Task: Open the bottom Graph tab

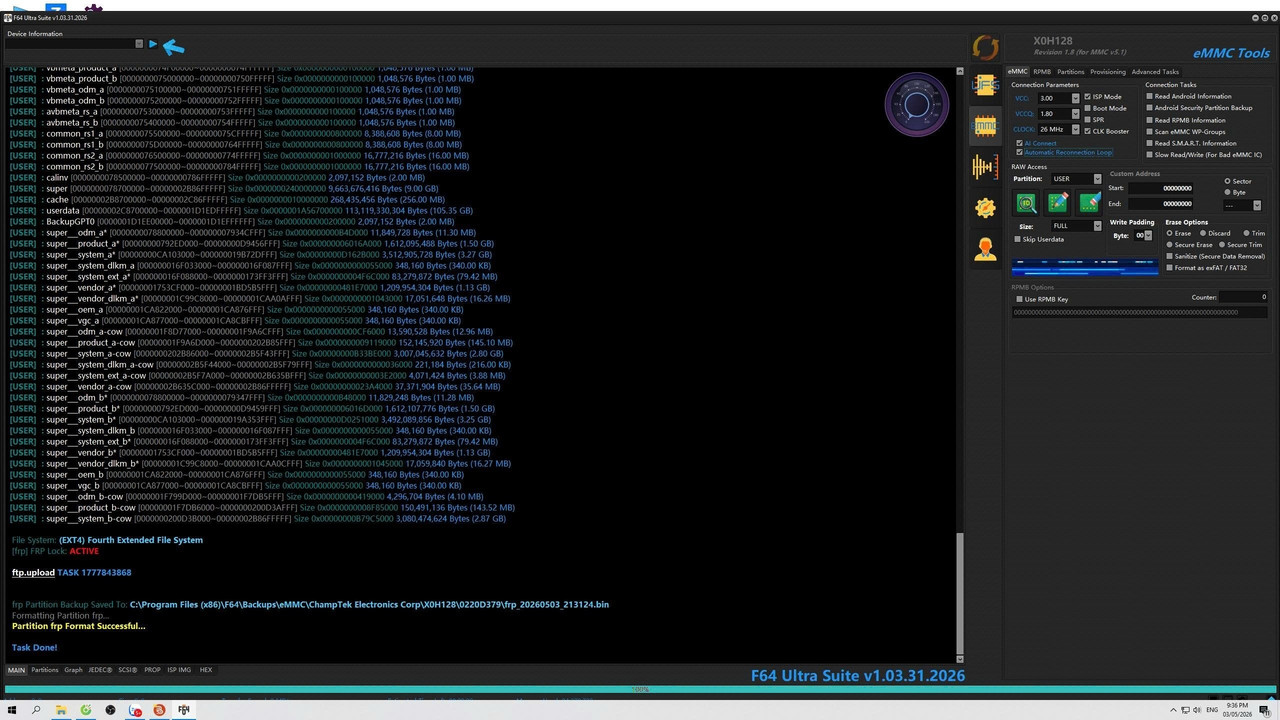Action: pos(73,670)
